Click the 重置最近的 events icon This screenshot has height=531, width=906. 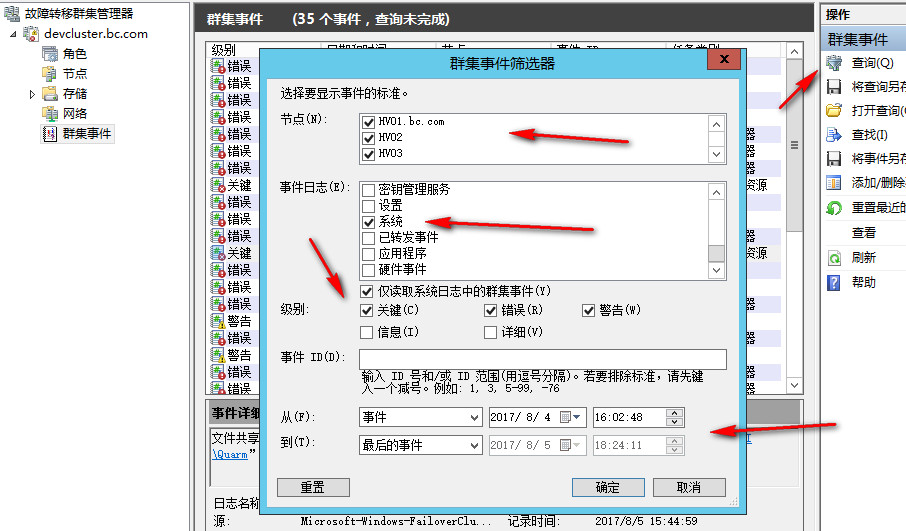click(834, 207)
